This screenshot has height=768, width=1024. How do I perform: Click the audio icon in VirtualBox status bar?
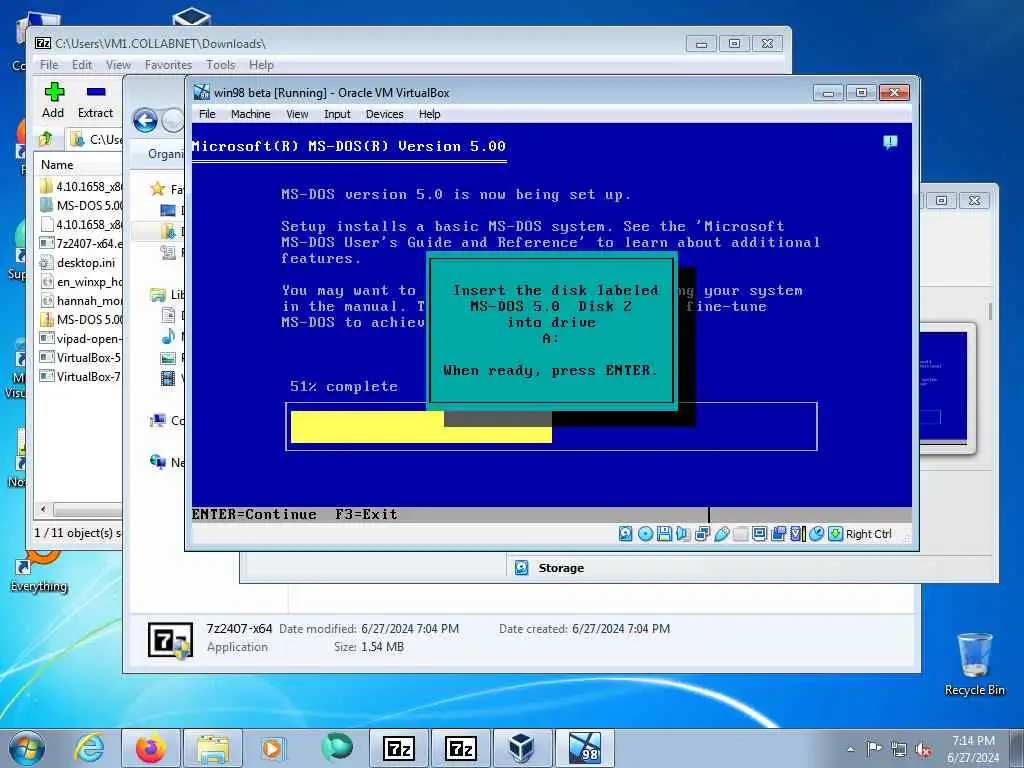coord(683,534)
